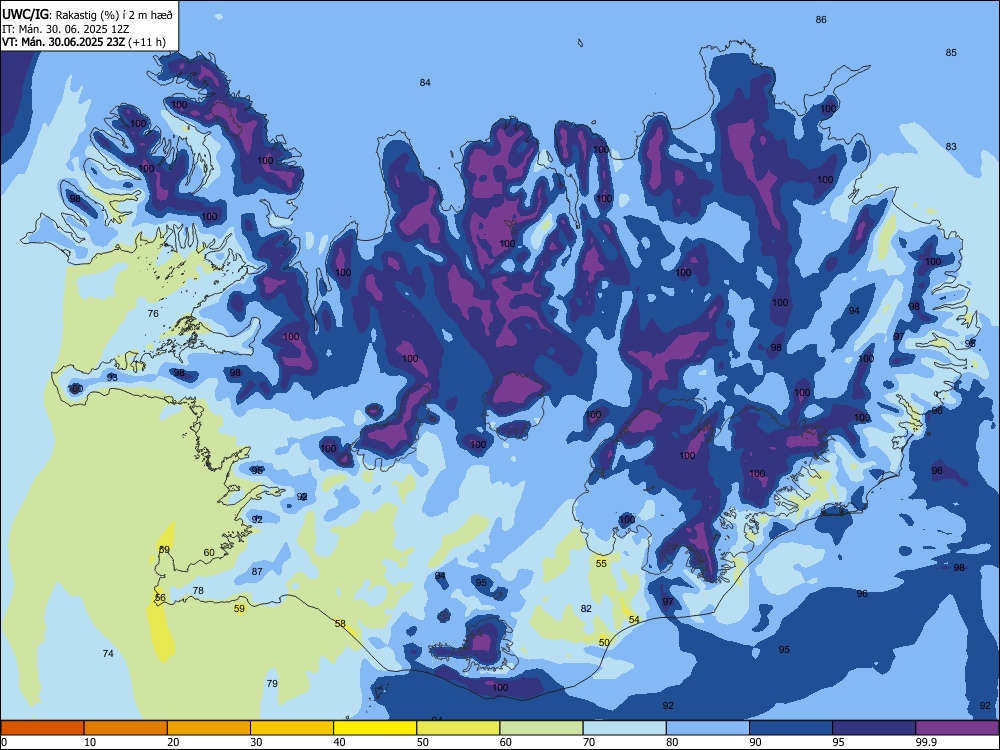The width and height of the screenshot is (1000, 750).
Task: Pick the 50–60 pale yellow legend swatch
Action: click(x=458, y=728)
